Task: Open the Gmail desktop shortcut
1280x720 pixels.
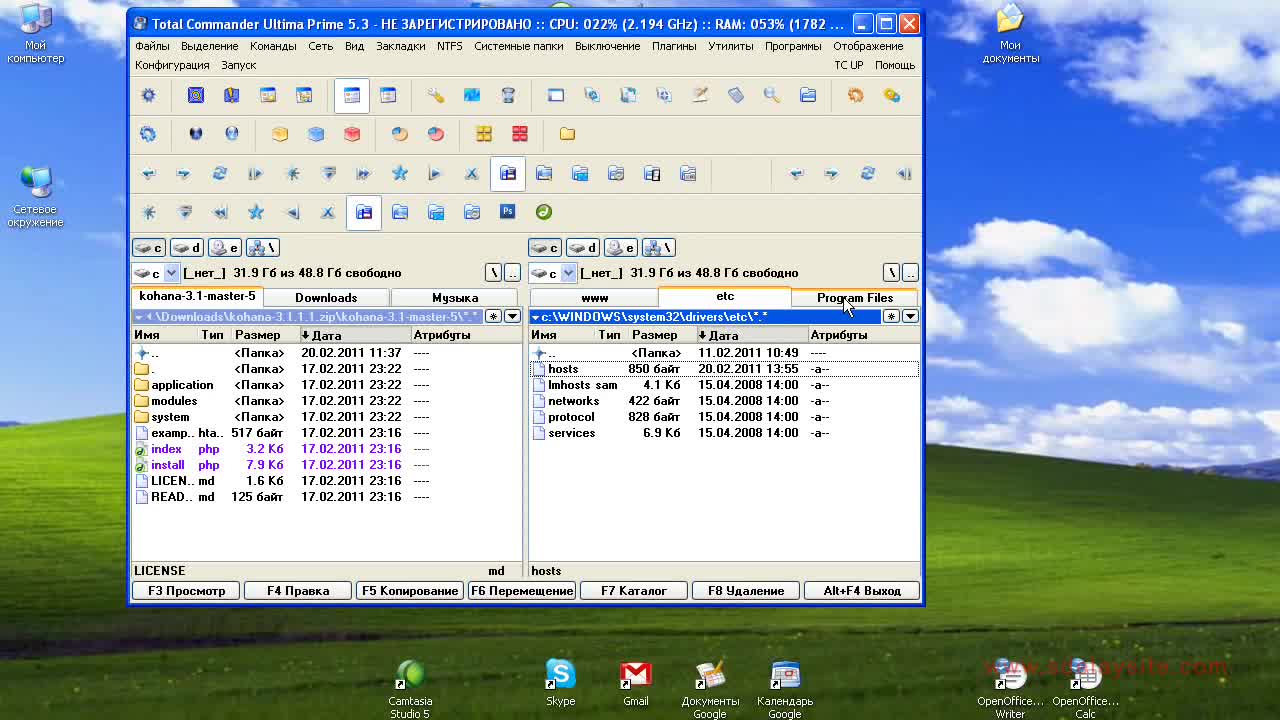Action: coord(636,682)
